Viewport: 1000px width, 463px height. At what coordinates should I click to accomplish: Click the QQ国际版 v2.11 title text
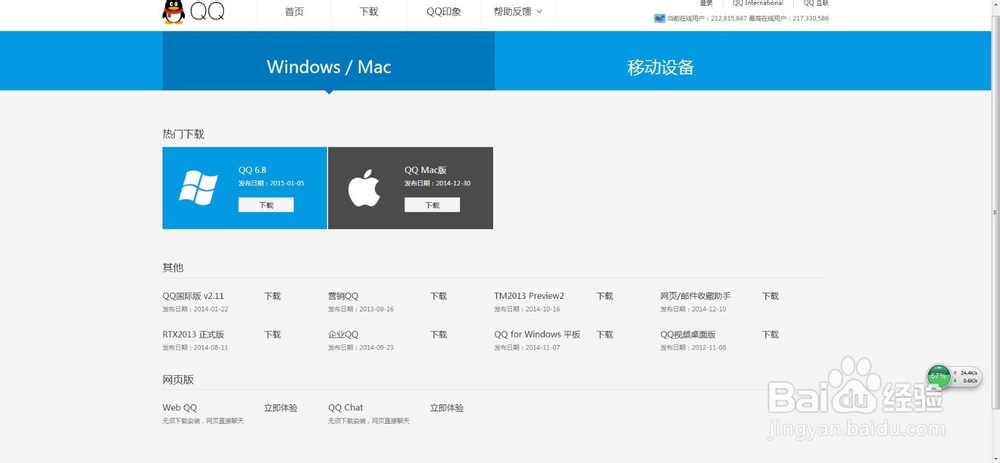(193, 296)
